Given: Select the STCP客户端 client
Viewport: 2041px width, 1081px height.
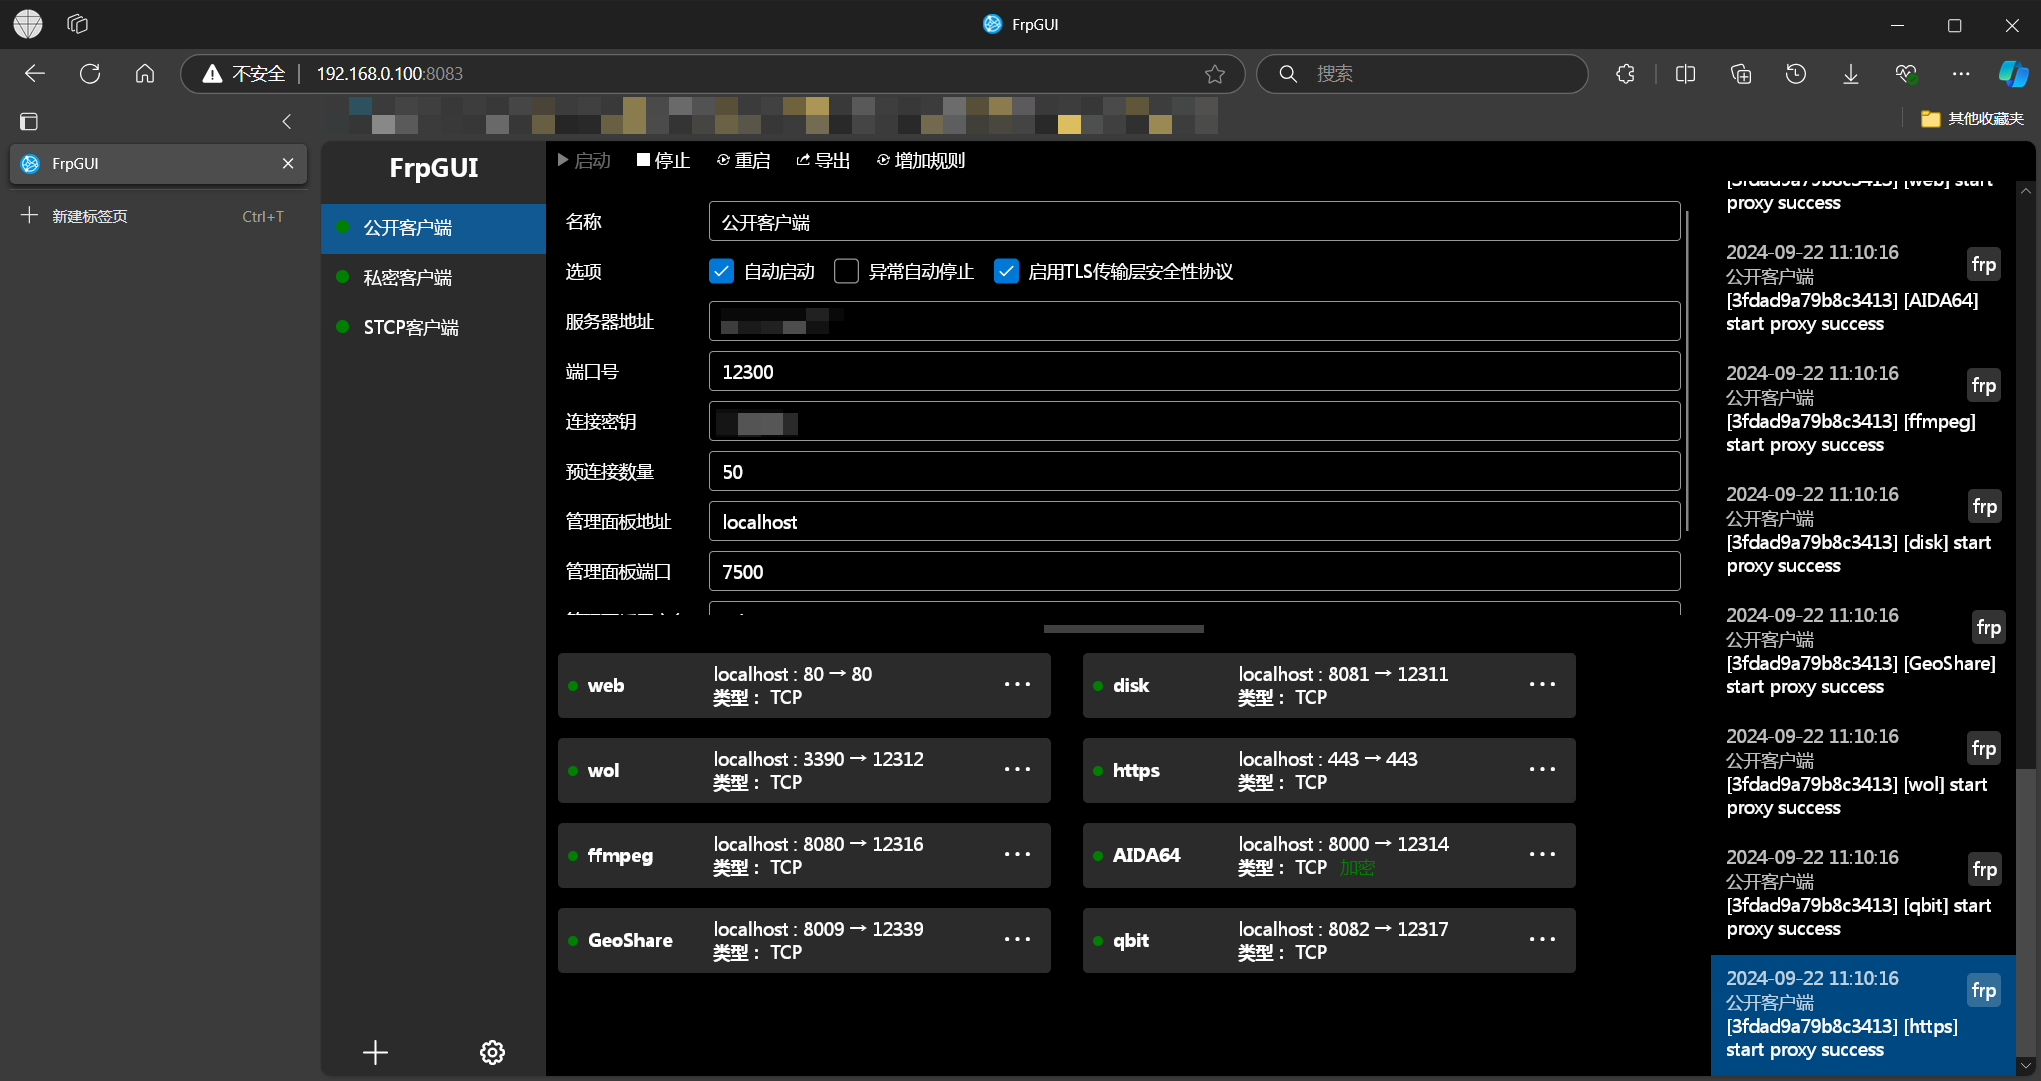Looking at the screenshot, I should coord(433,328).
